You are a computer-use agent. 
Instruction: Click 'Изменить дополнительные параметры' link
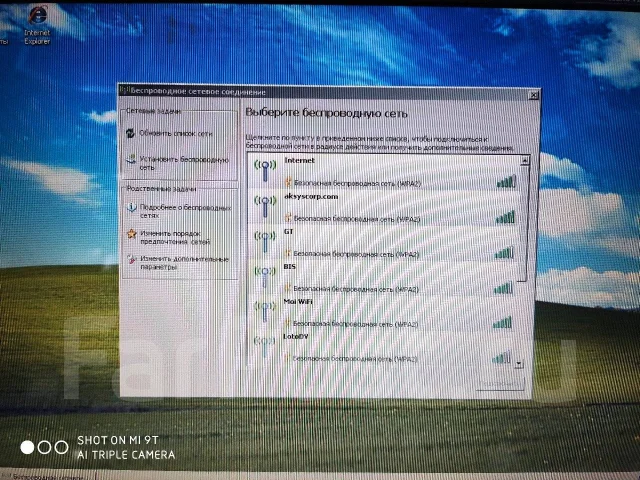184,262
